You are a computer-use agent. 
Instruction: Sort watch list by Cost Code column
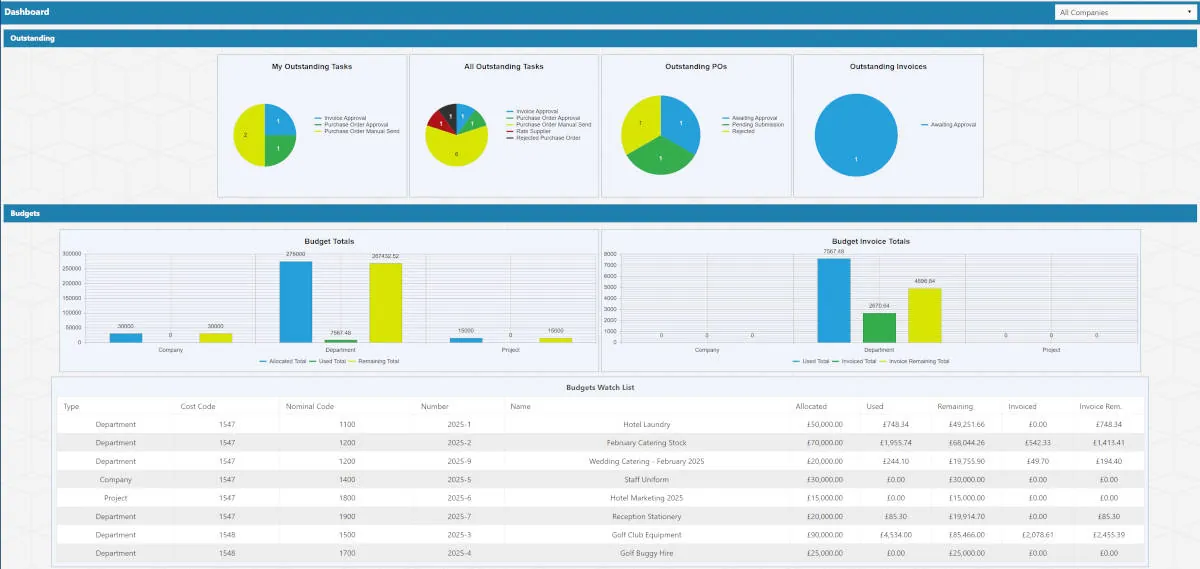click(x=196, y=407)
